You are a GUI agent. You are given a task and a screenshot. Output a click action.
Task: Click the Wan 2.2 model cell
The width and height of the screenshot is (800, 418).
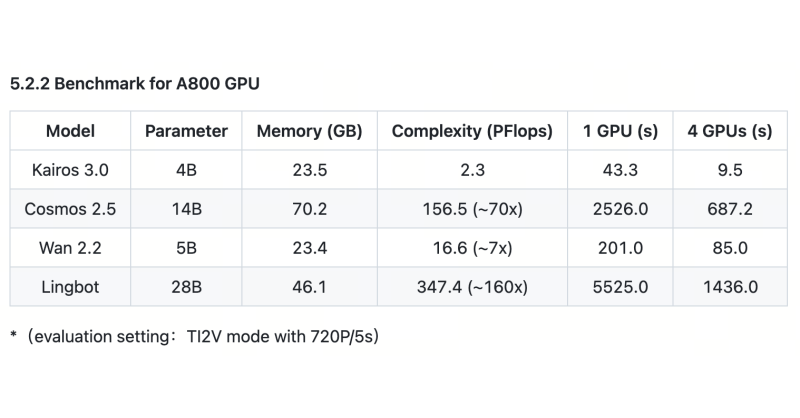pyautogui.click(x=71, y=248)
